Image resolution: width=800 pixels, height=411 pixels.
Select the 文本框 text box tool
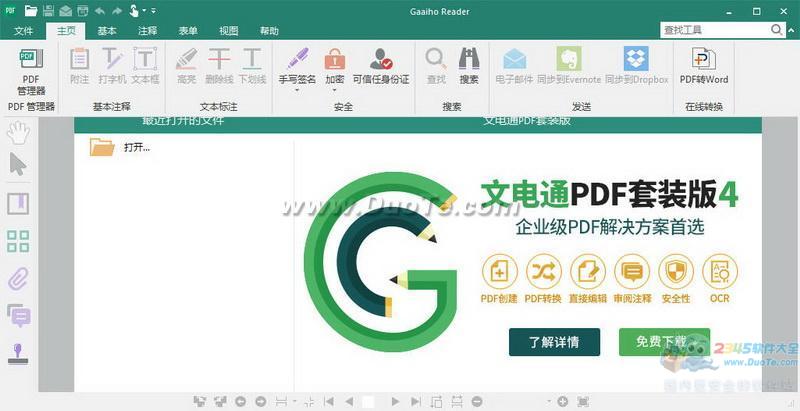pos(145,66)
